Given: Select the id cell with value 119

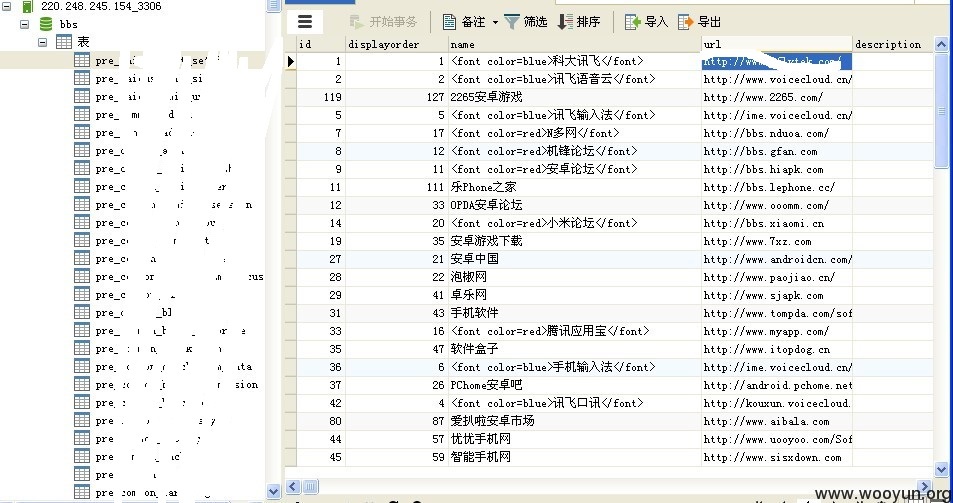Looking at the screenshot, I should [x=321, y=97].
